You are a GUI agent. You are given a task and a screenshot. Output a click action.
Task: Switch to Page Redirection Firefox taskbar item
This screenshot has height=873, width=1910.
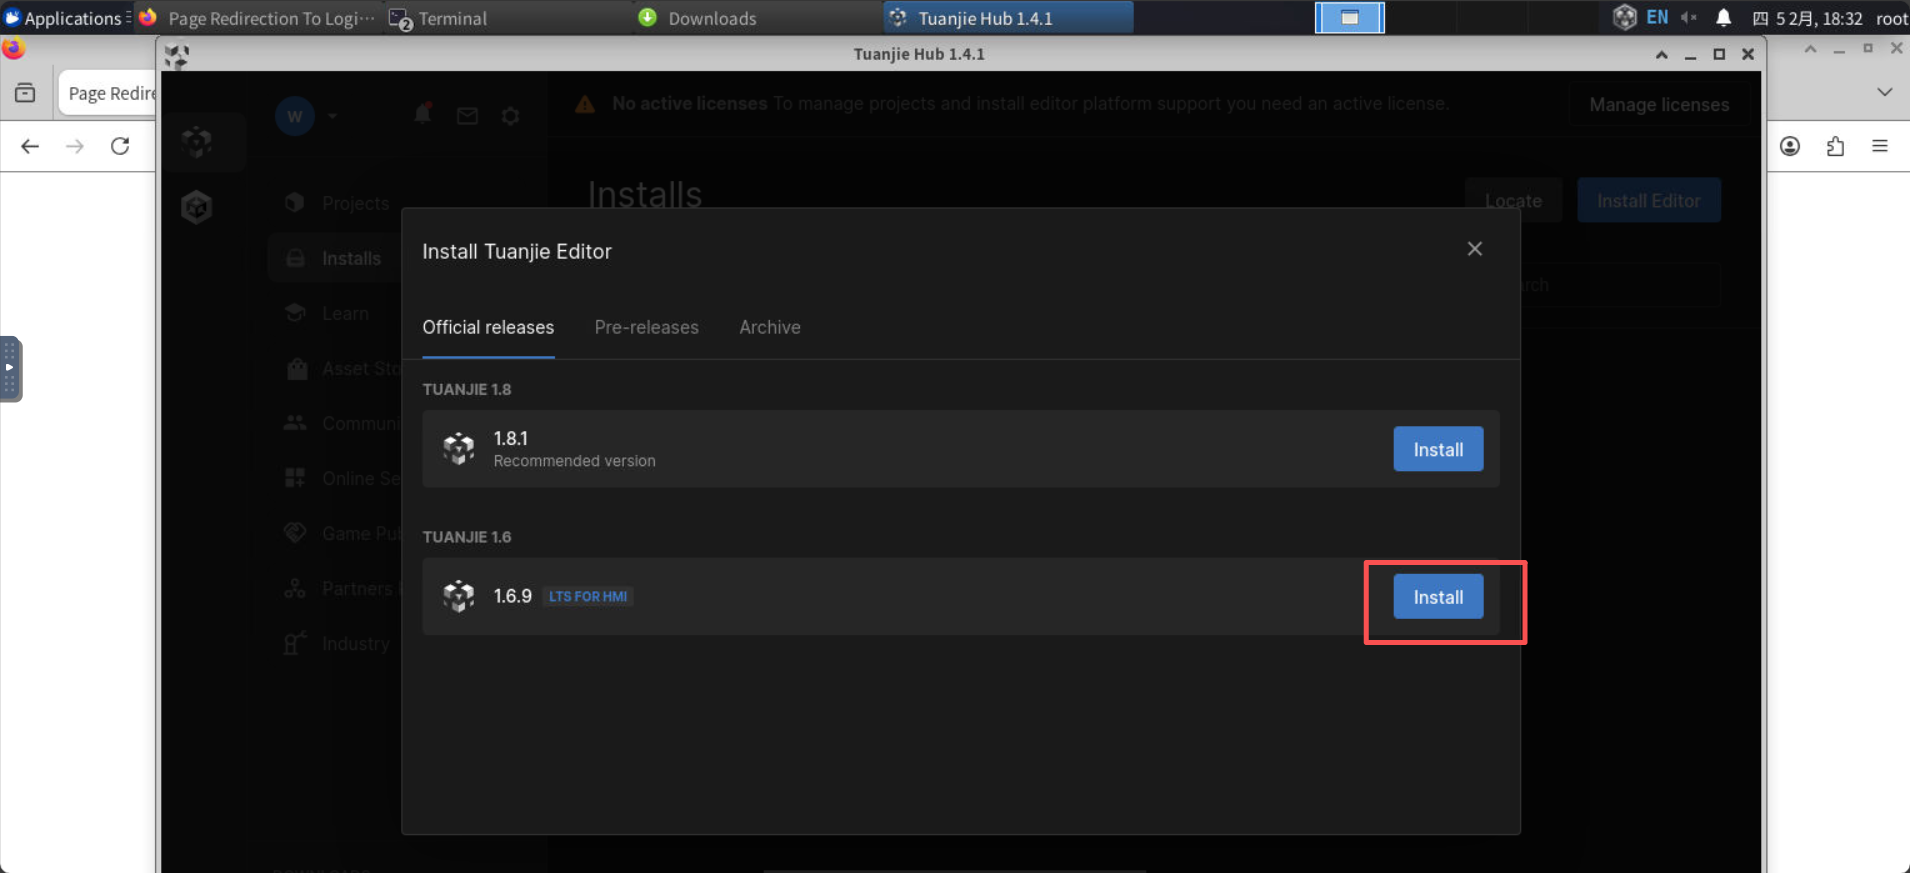(x=258, y=18)
